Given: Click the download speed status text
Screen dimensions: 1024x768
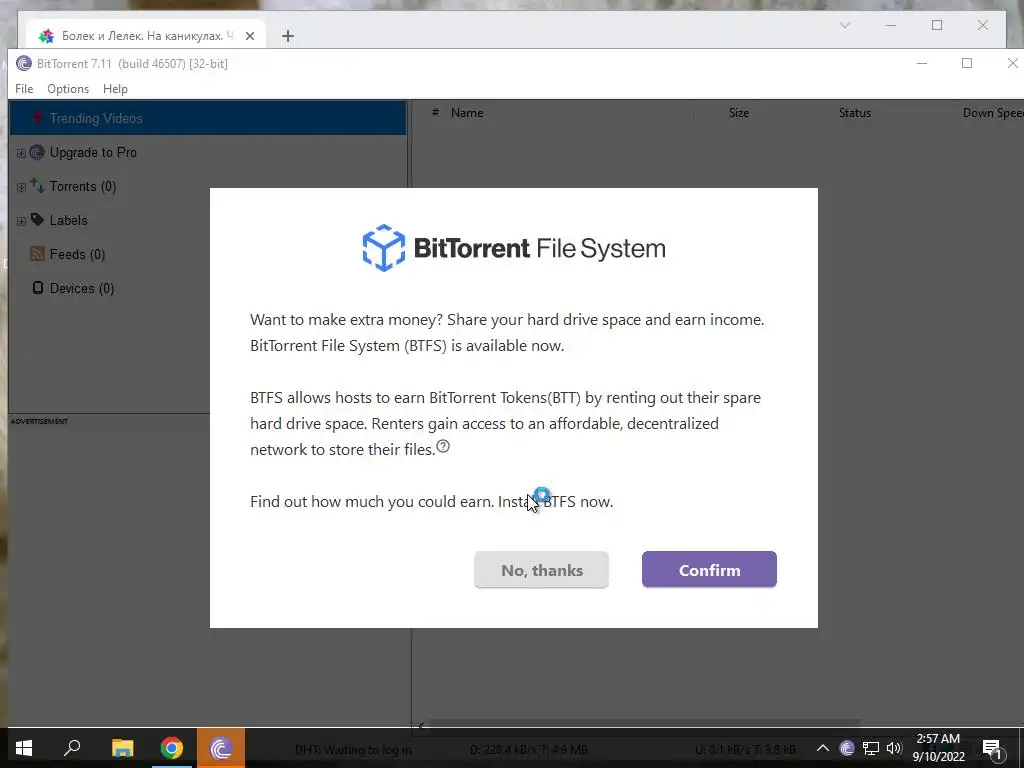Looking at the screenshot, I should (x=529, y=750).
